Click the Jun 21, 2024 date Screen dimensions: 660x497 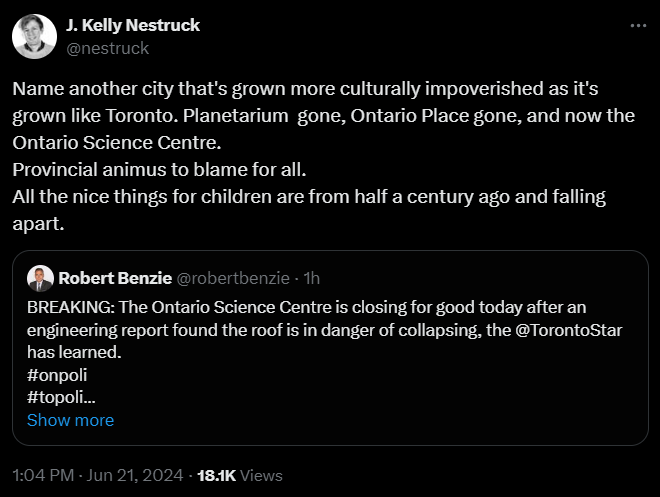143,476
